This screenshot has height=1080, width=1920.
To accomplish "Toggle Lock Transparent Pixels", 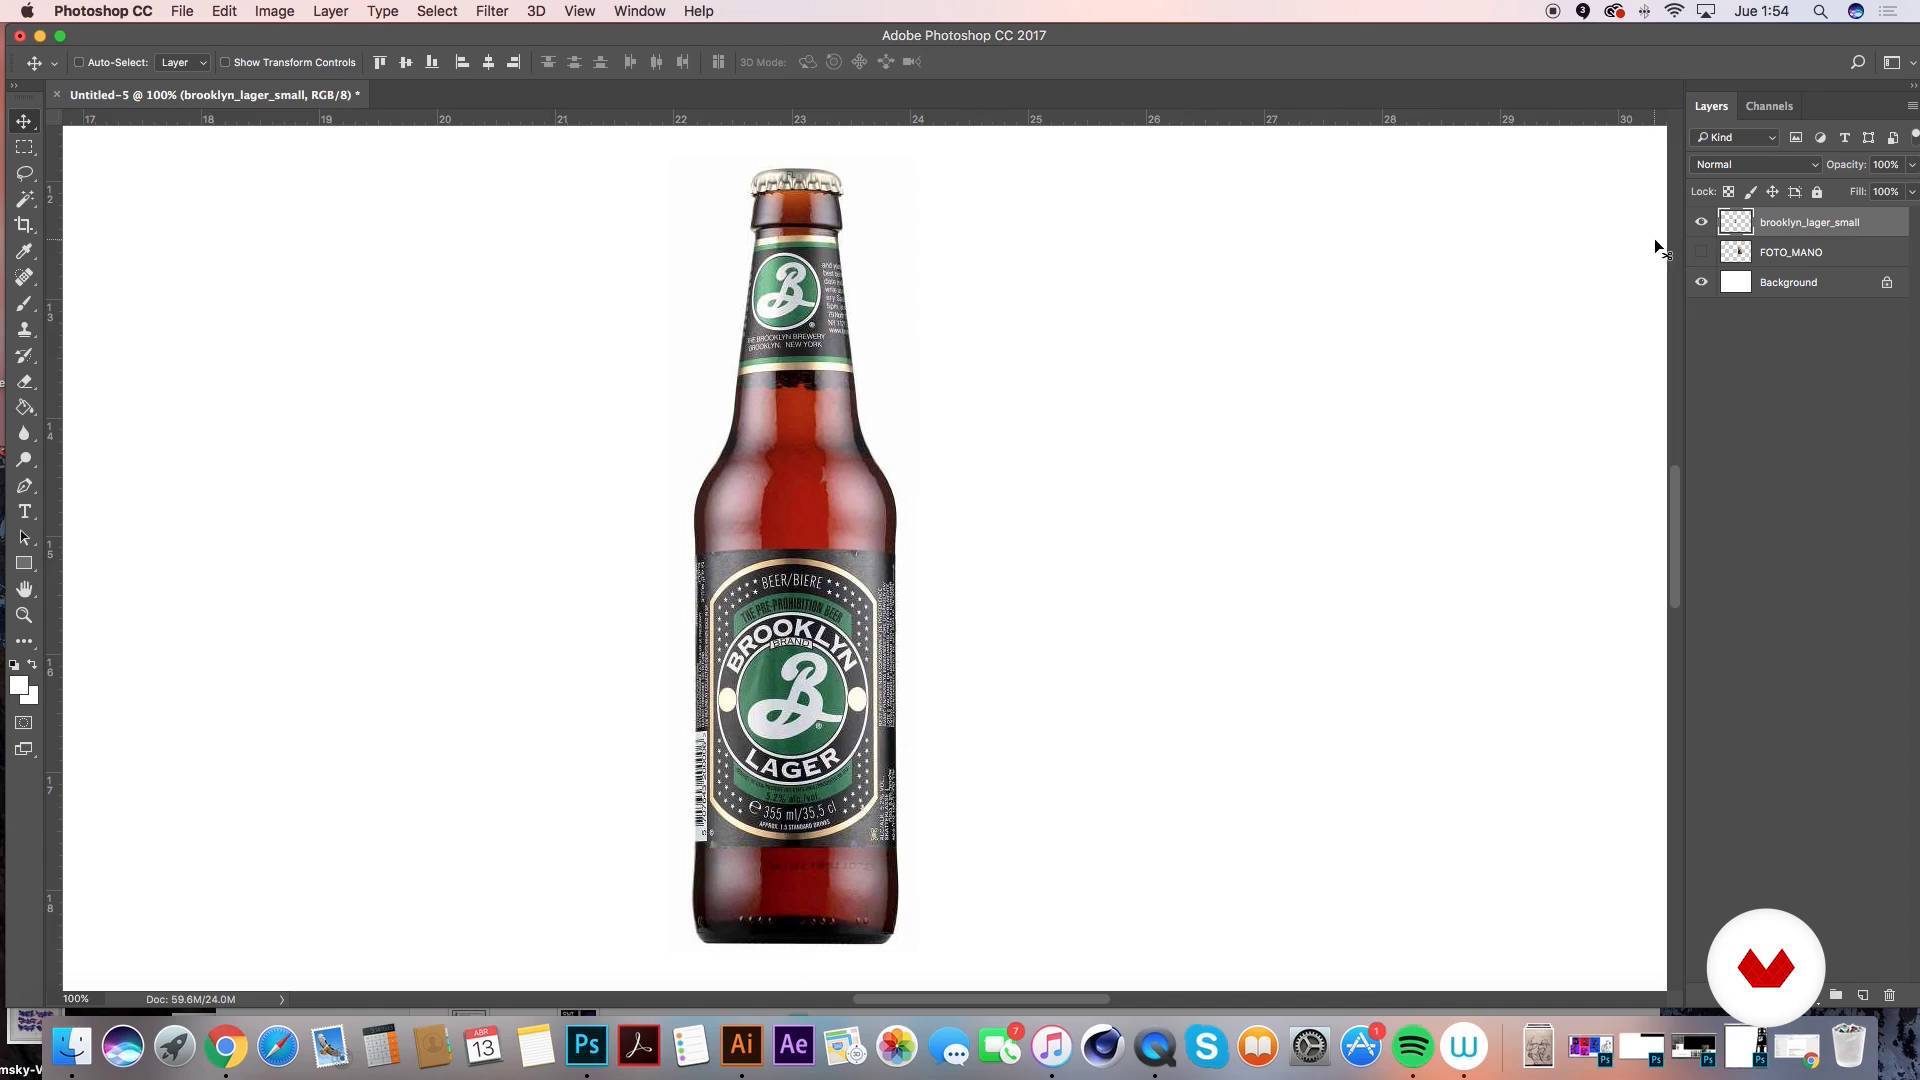I will 1728,192.
